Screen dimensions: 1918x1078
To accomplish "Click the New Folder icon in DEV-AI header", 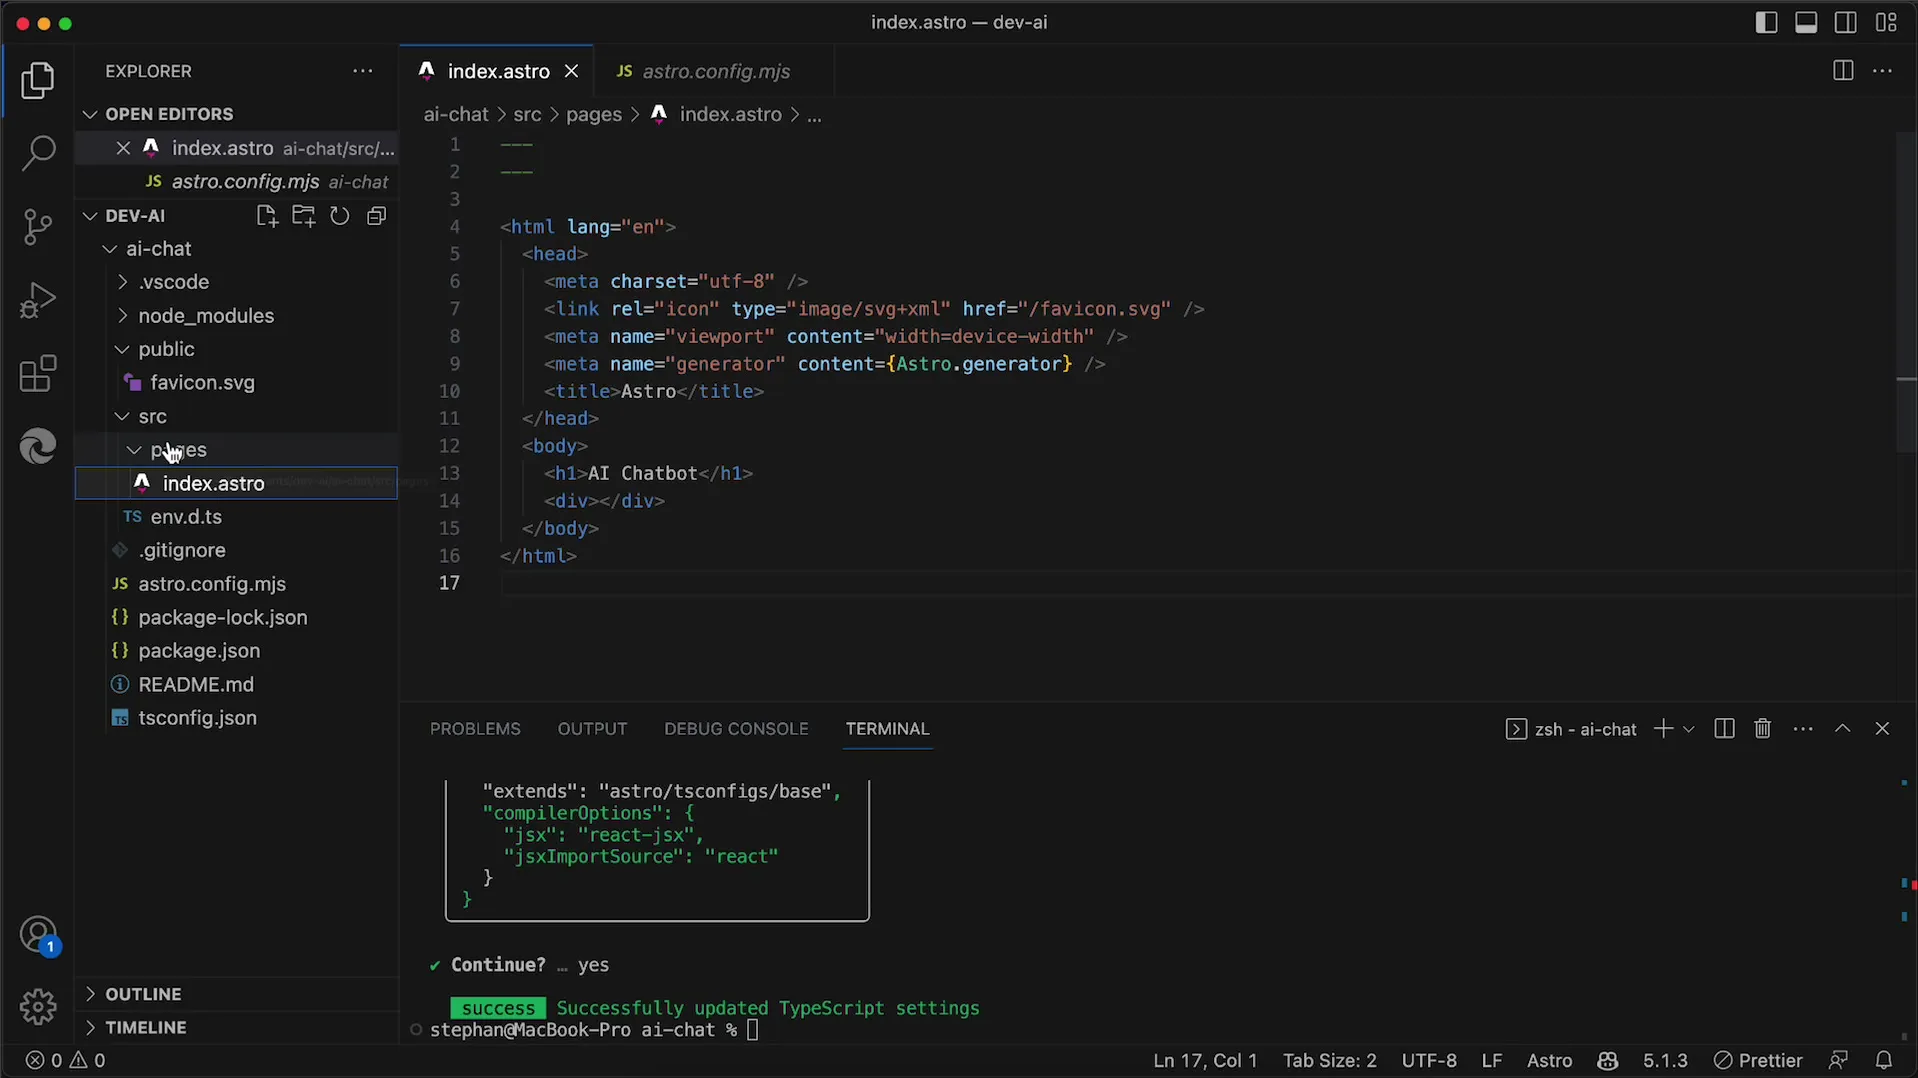I will [303, 216].
